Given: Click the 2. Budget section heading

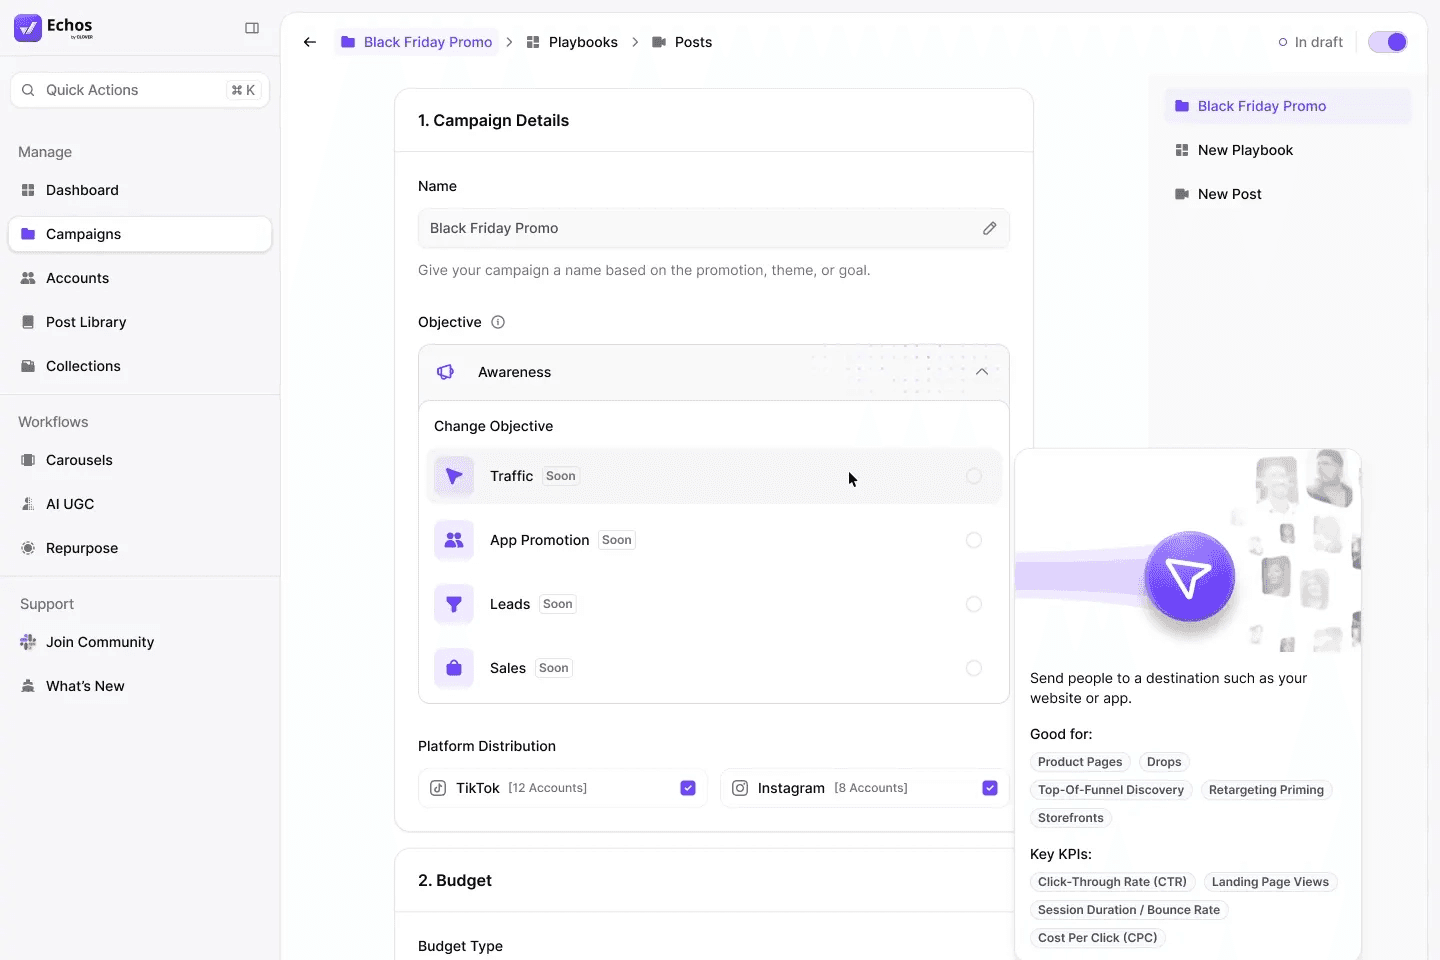Looking at the screenshot, I should pos(455,880).
